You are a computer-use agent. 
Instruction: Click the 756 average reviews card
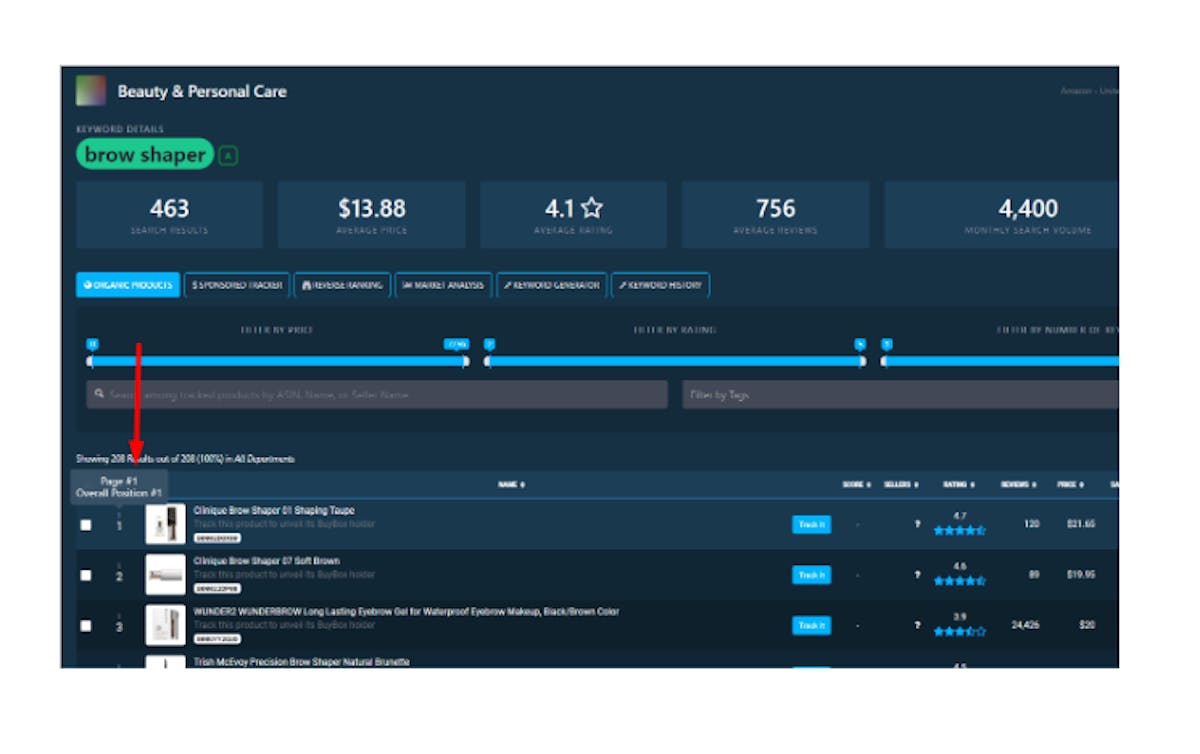coord(775,215)
